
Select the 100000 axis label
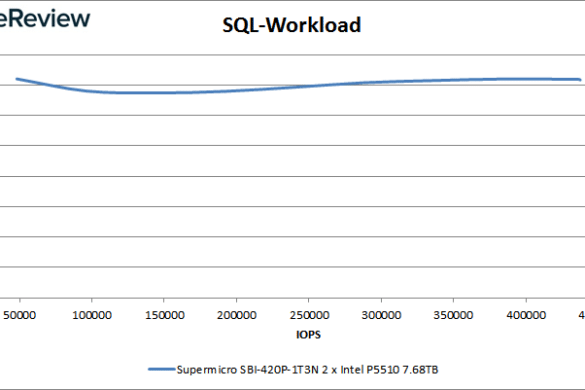(92, 315)
